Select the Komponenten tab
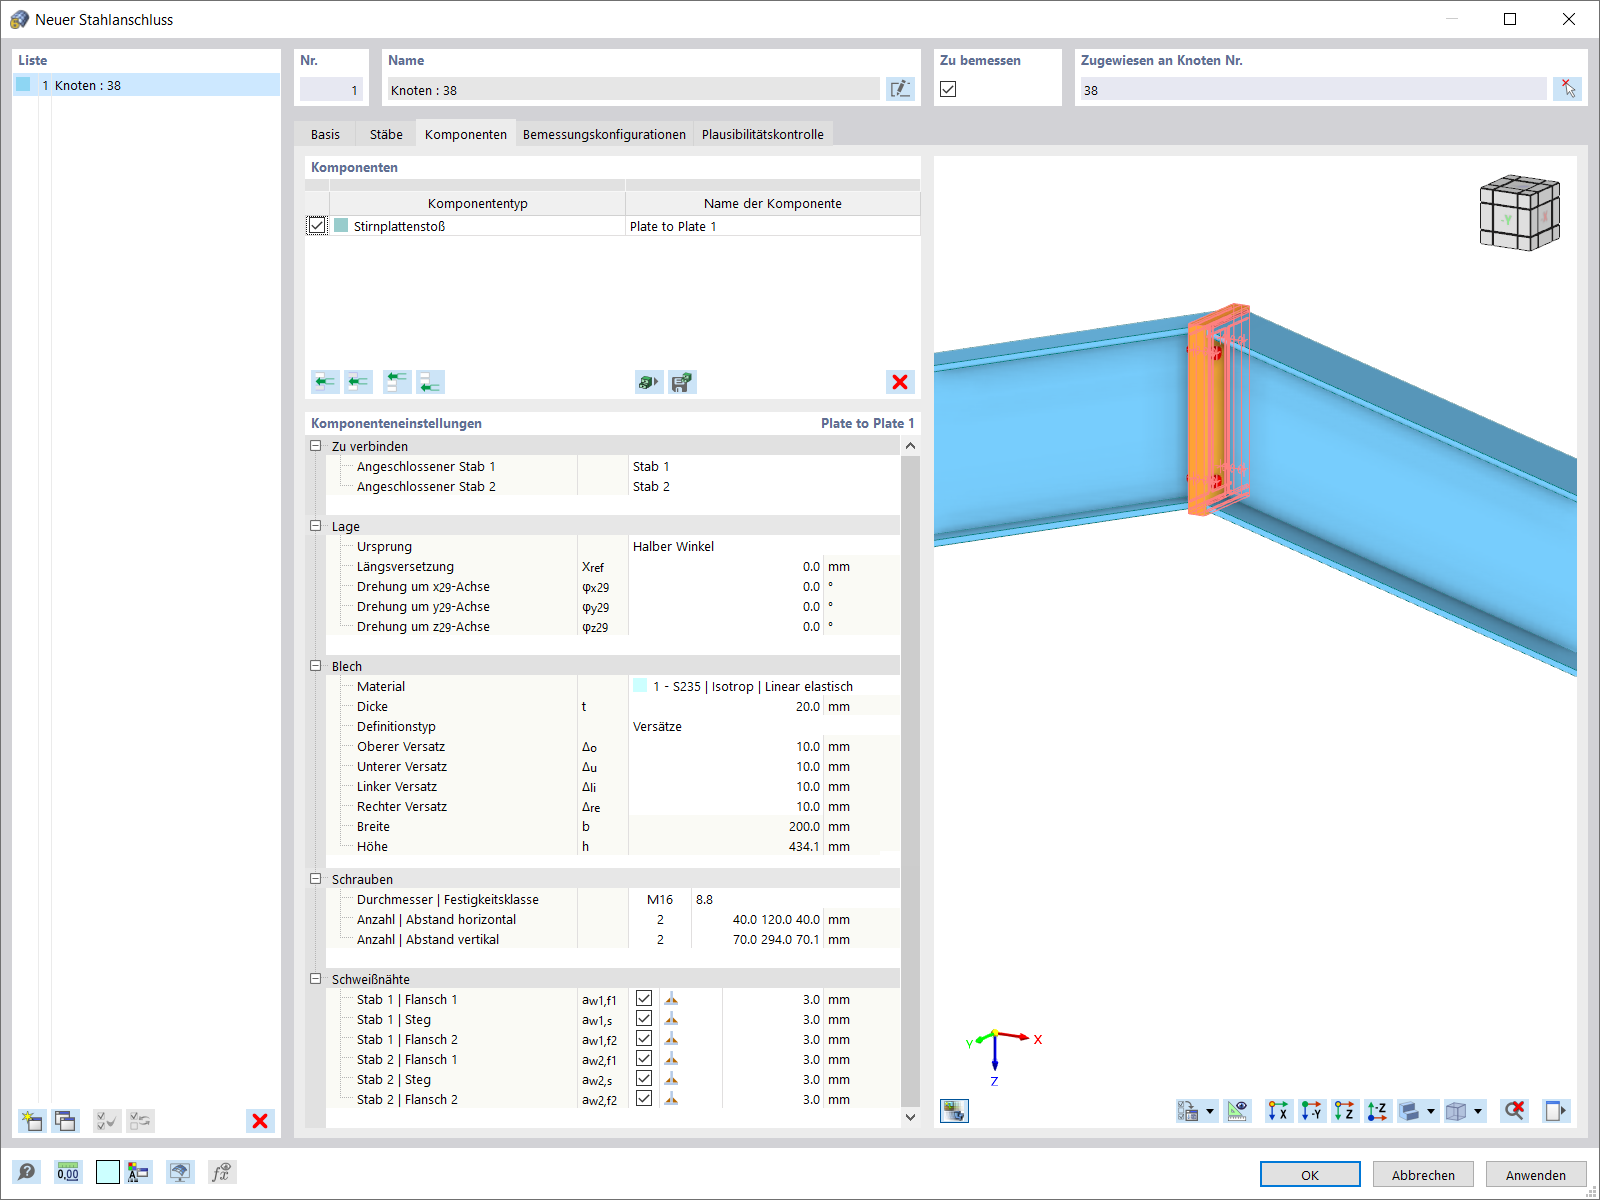Screen dimensions: 1600x1200 [x=466, y=134]
